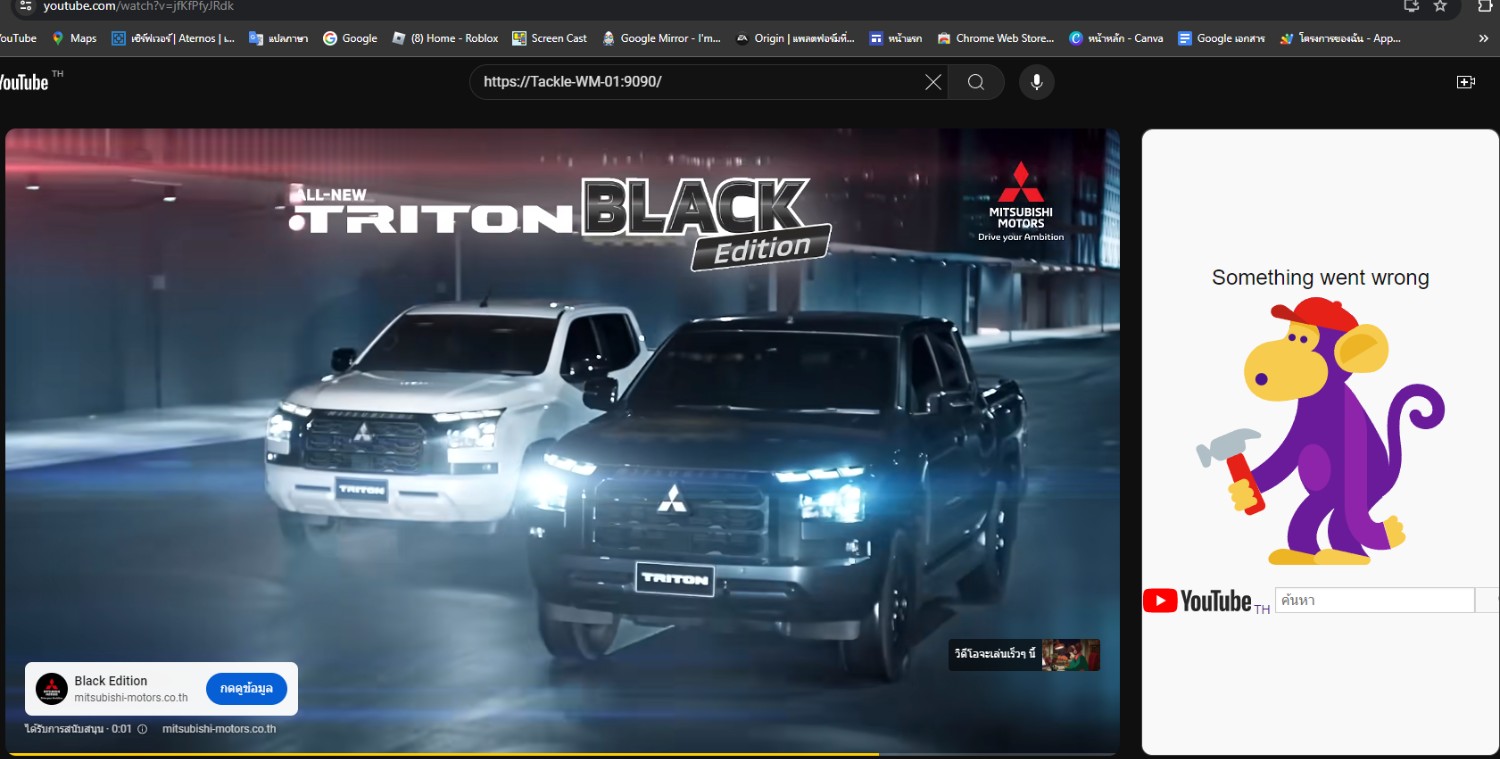The width and height of the screenshot is (1500, 759).
Task: Open the Google เอกสาร bookmark
Action: tap(1221, 38)
